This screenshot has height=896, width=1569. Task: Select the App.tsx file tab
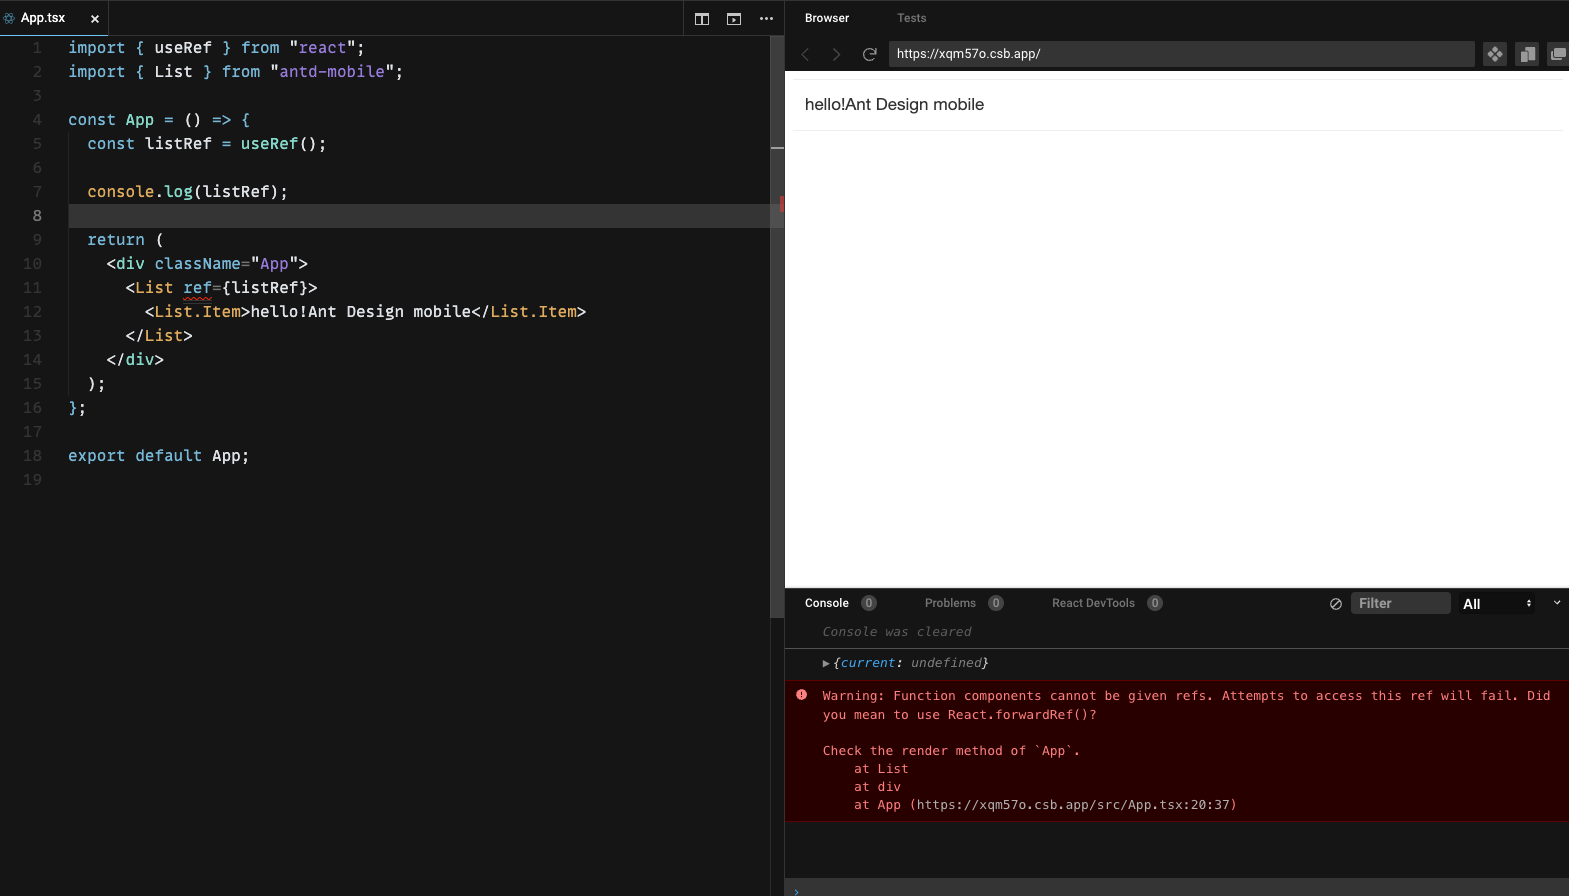click(x=54, y=18)
